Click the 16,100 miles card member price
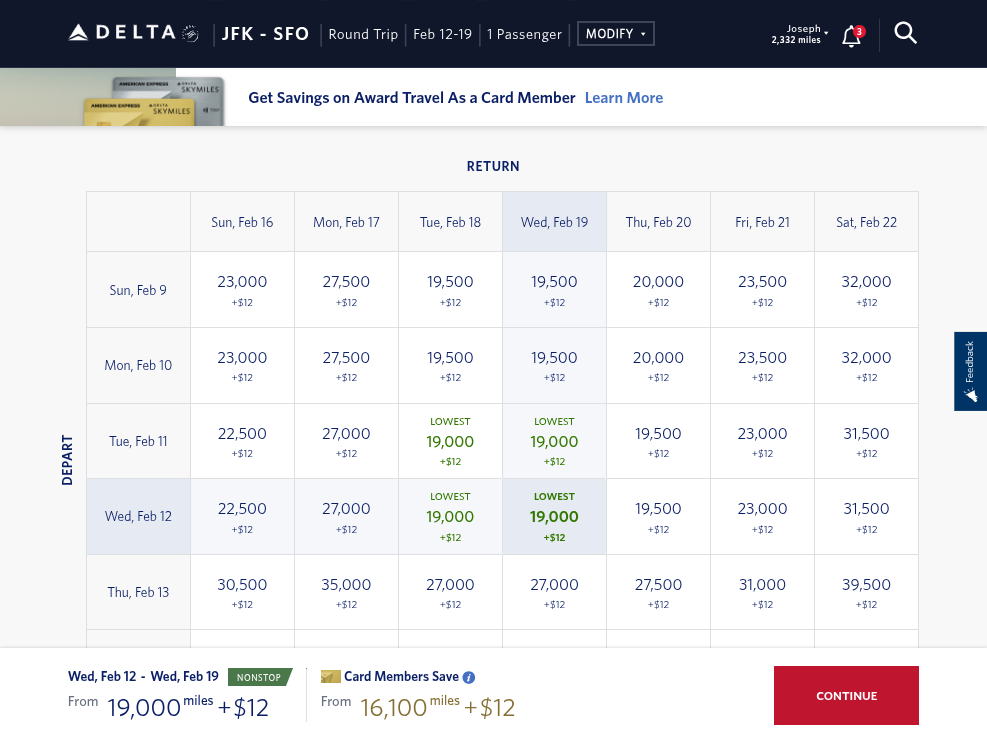 (x=410, y=706)
